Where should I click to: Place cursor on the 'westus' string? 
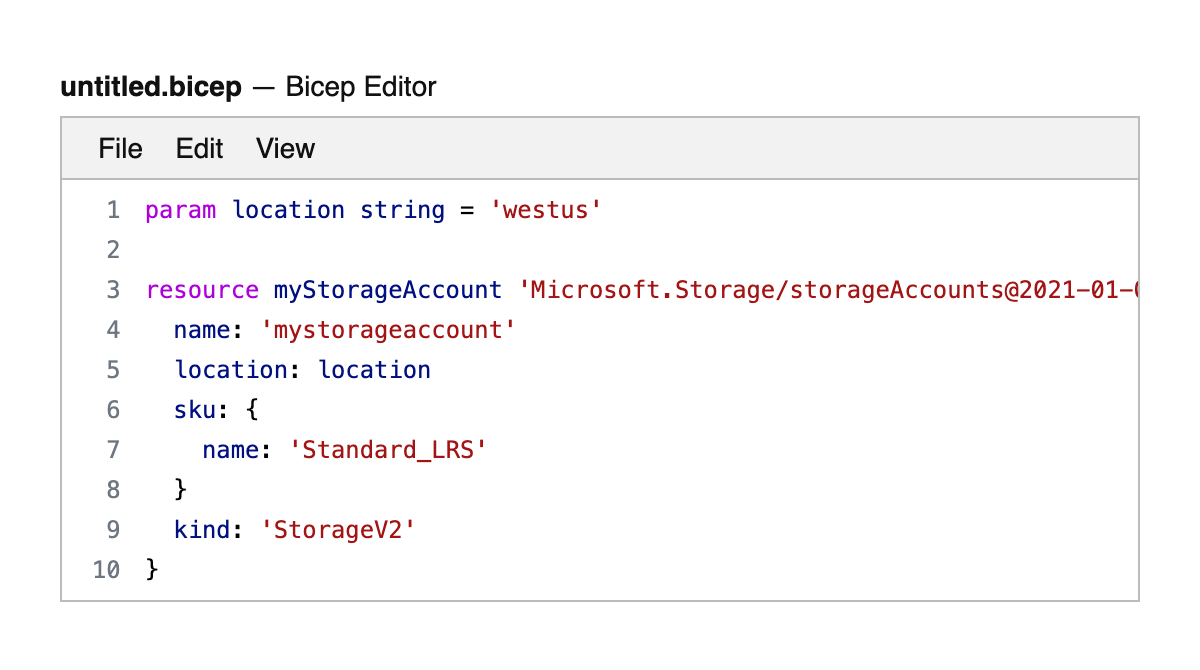click(546, 210)
